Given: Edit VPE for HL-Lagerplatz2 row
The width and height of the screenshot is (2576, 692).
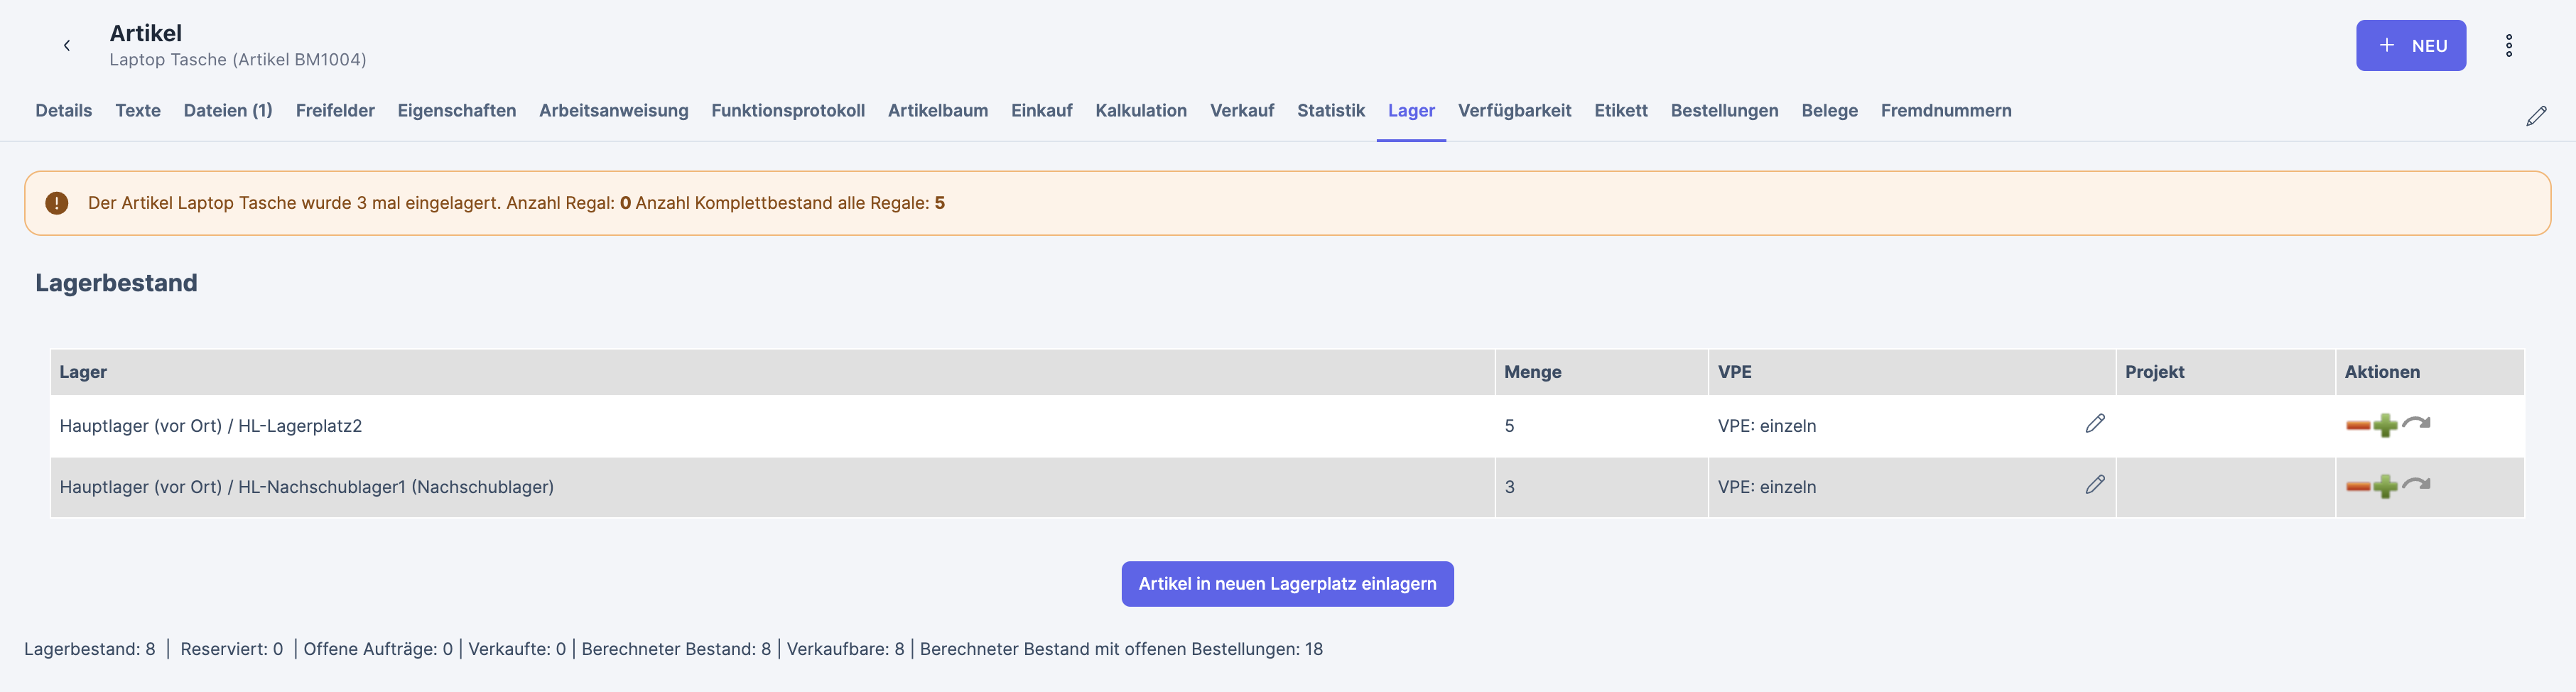Looking at the screenshot, I should pos(2094,424).
